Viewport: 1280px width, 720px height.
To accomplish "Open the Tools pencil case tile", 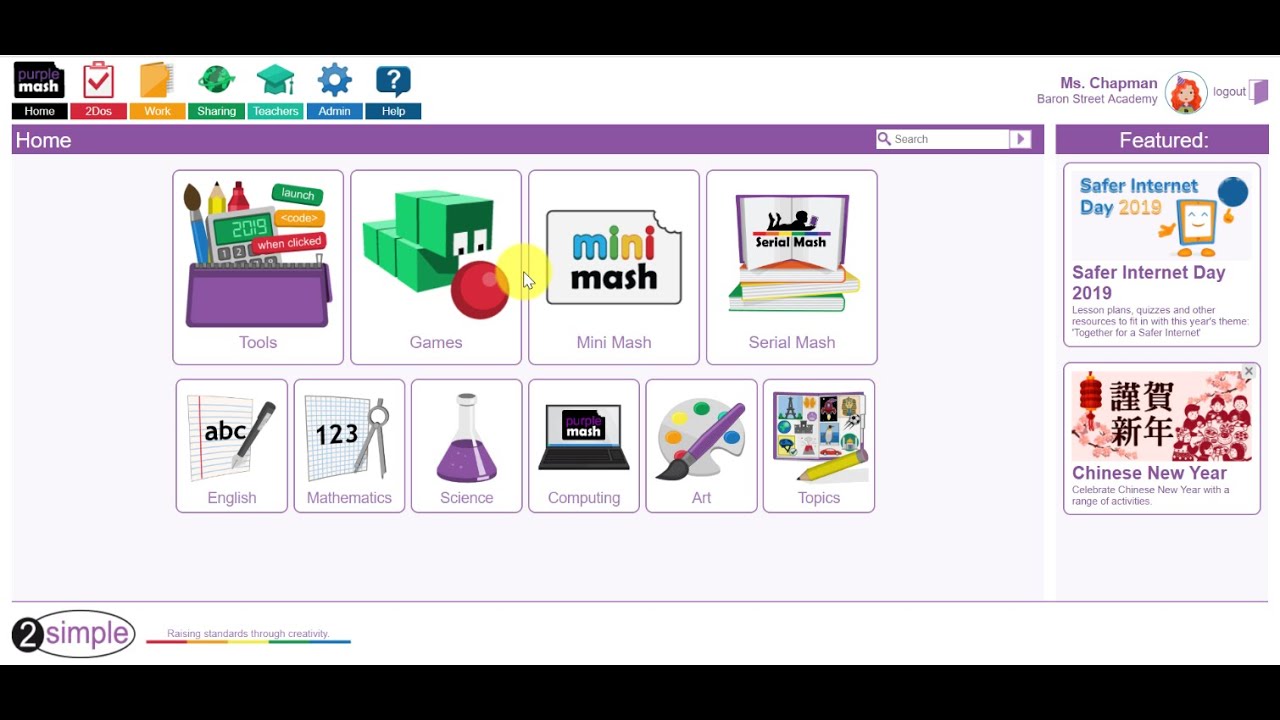I will (x=258, y=267).
